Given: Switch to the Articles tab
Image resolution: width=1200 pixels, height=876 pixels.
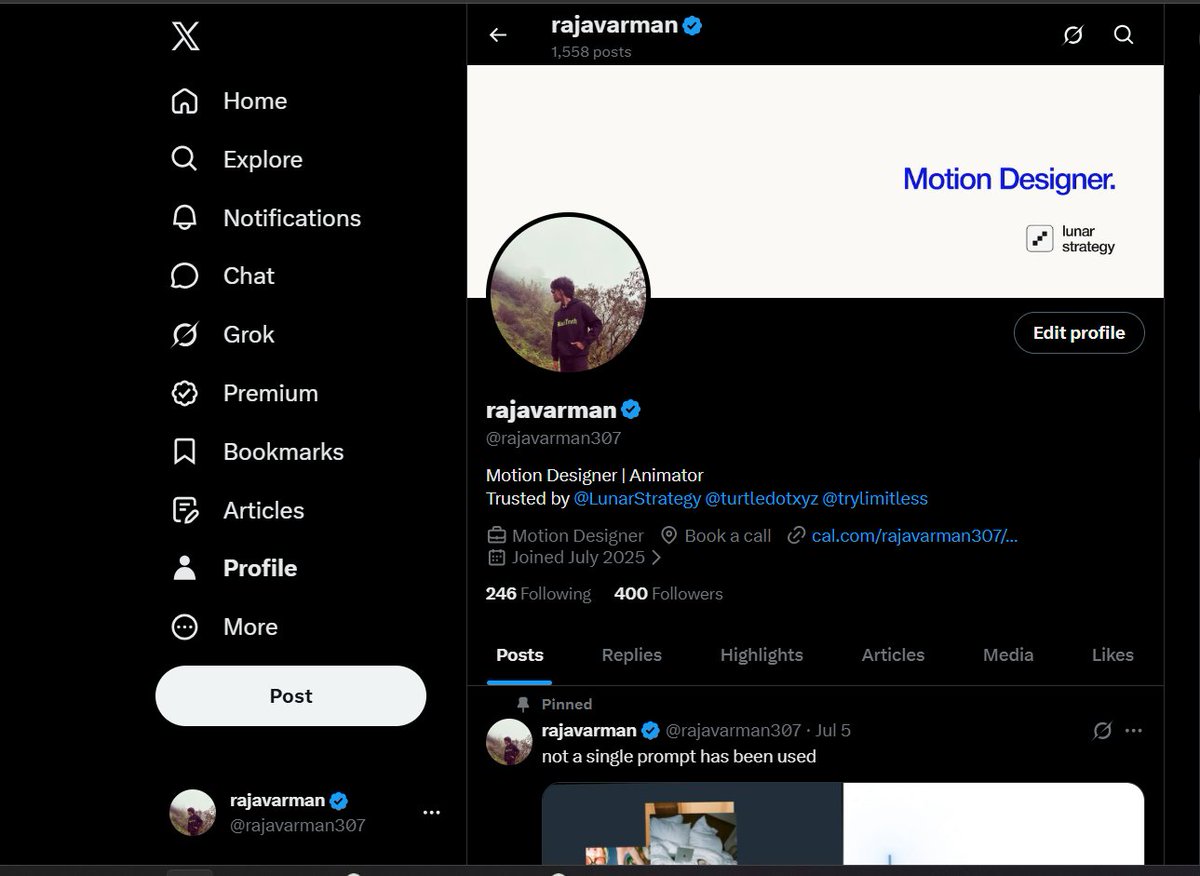Looking at the screenshot, I should click(x=893, y=655).
